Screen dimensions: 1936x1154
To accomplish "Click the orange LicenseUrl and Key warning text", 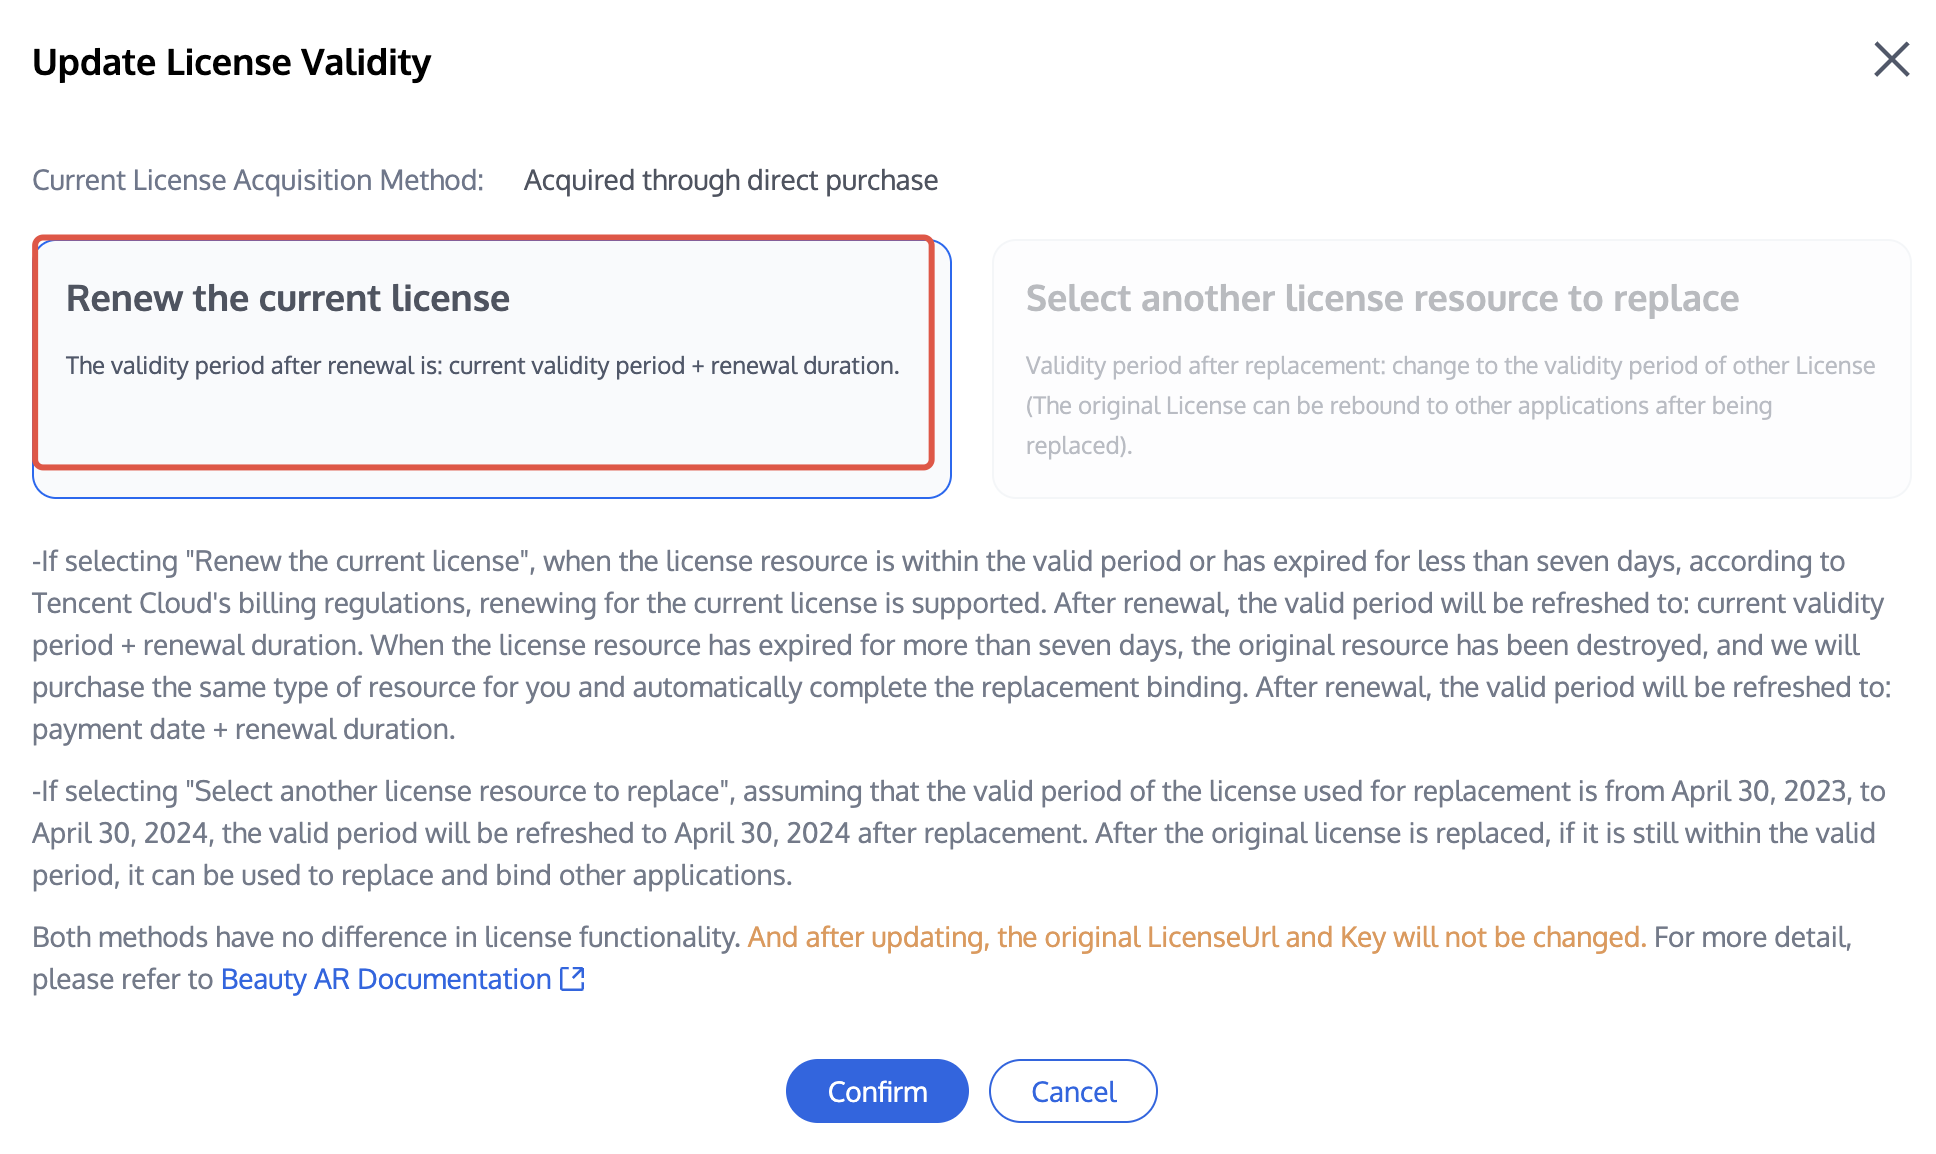I will pos(1196,937).
